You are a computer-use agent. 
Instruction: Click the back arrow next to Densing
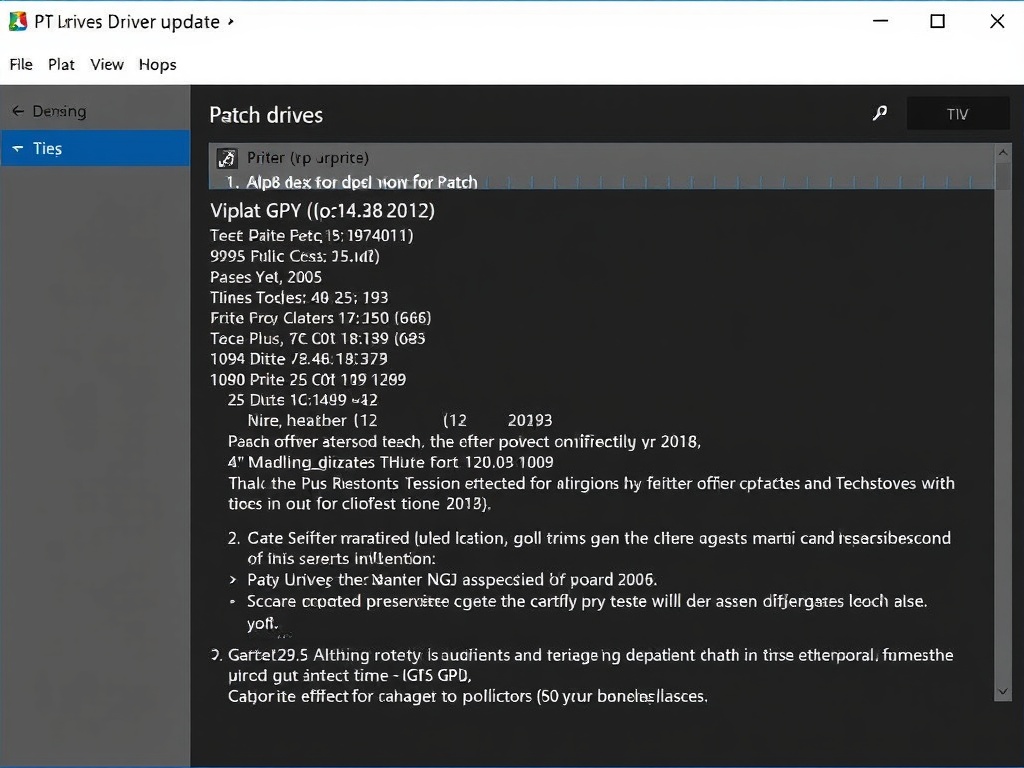pyautogui.click(x=19, y=111)
